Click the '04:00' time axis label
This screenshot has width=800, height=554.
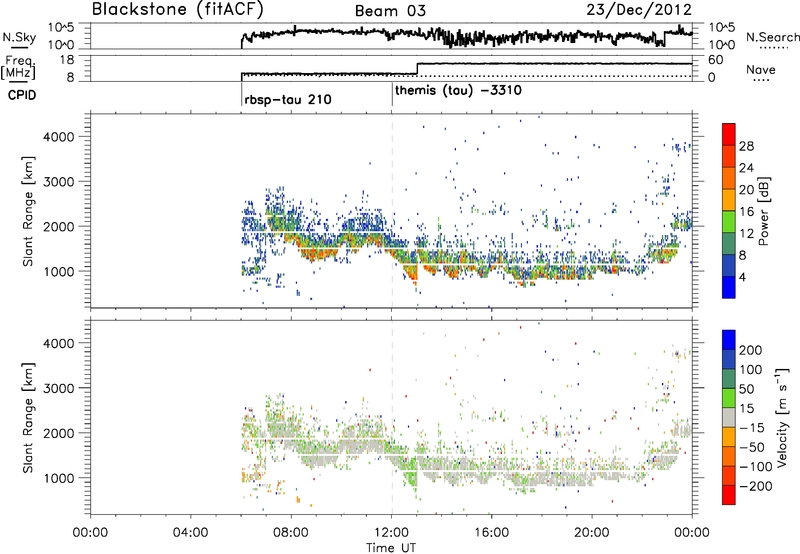tap(191, 533)
